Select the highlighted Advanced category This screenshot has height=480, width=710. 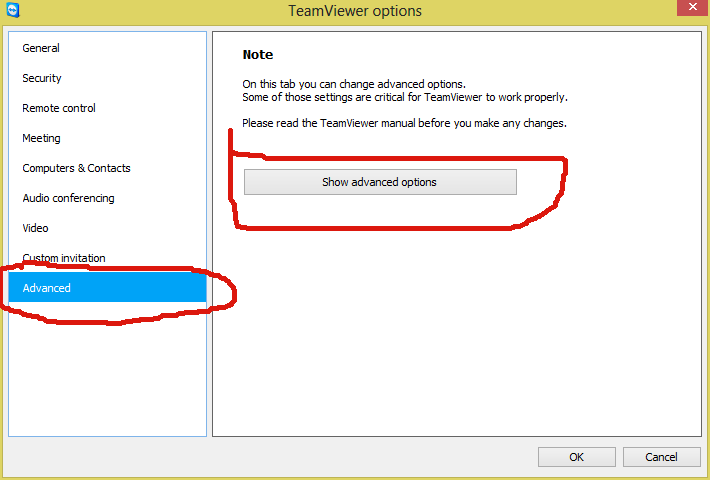tap(107, 288)
